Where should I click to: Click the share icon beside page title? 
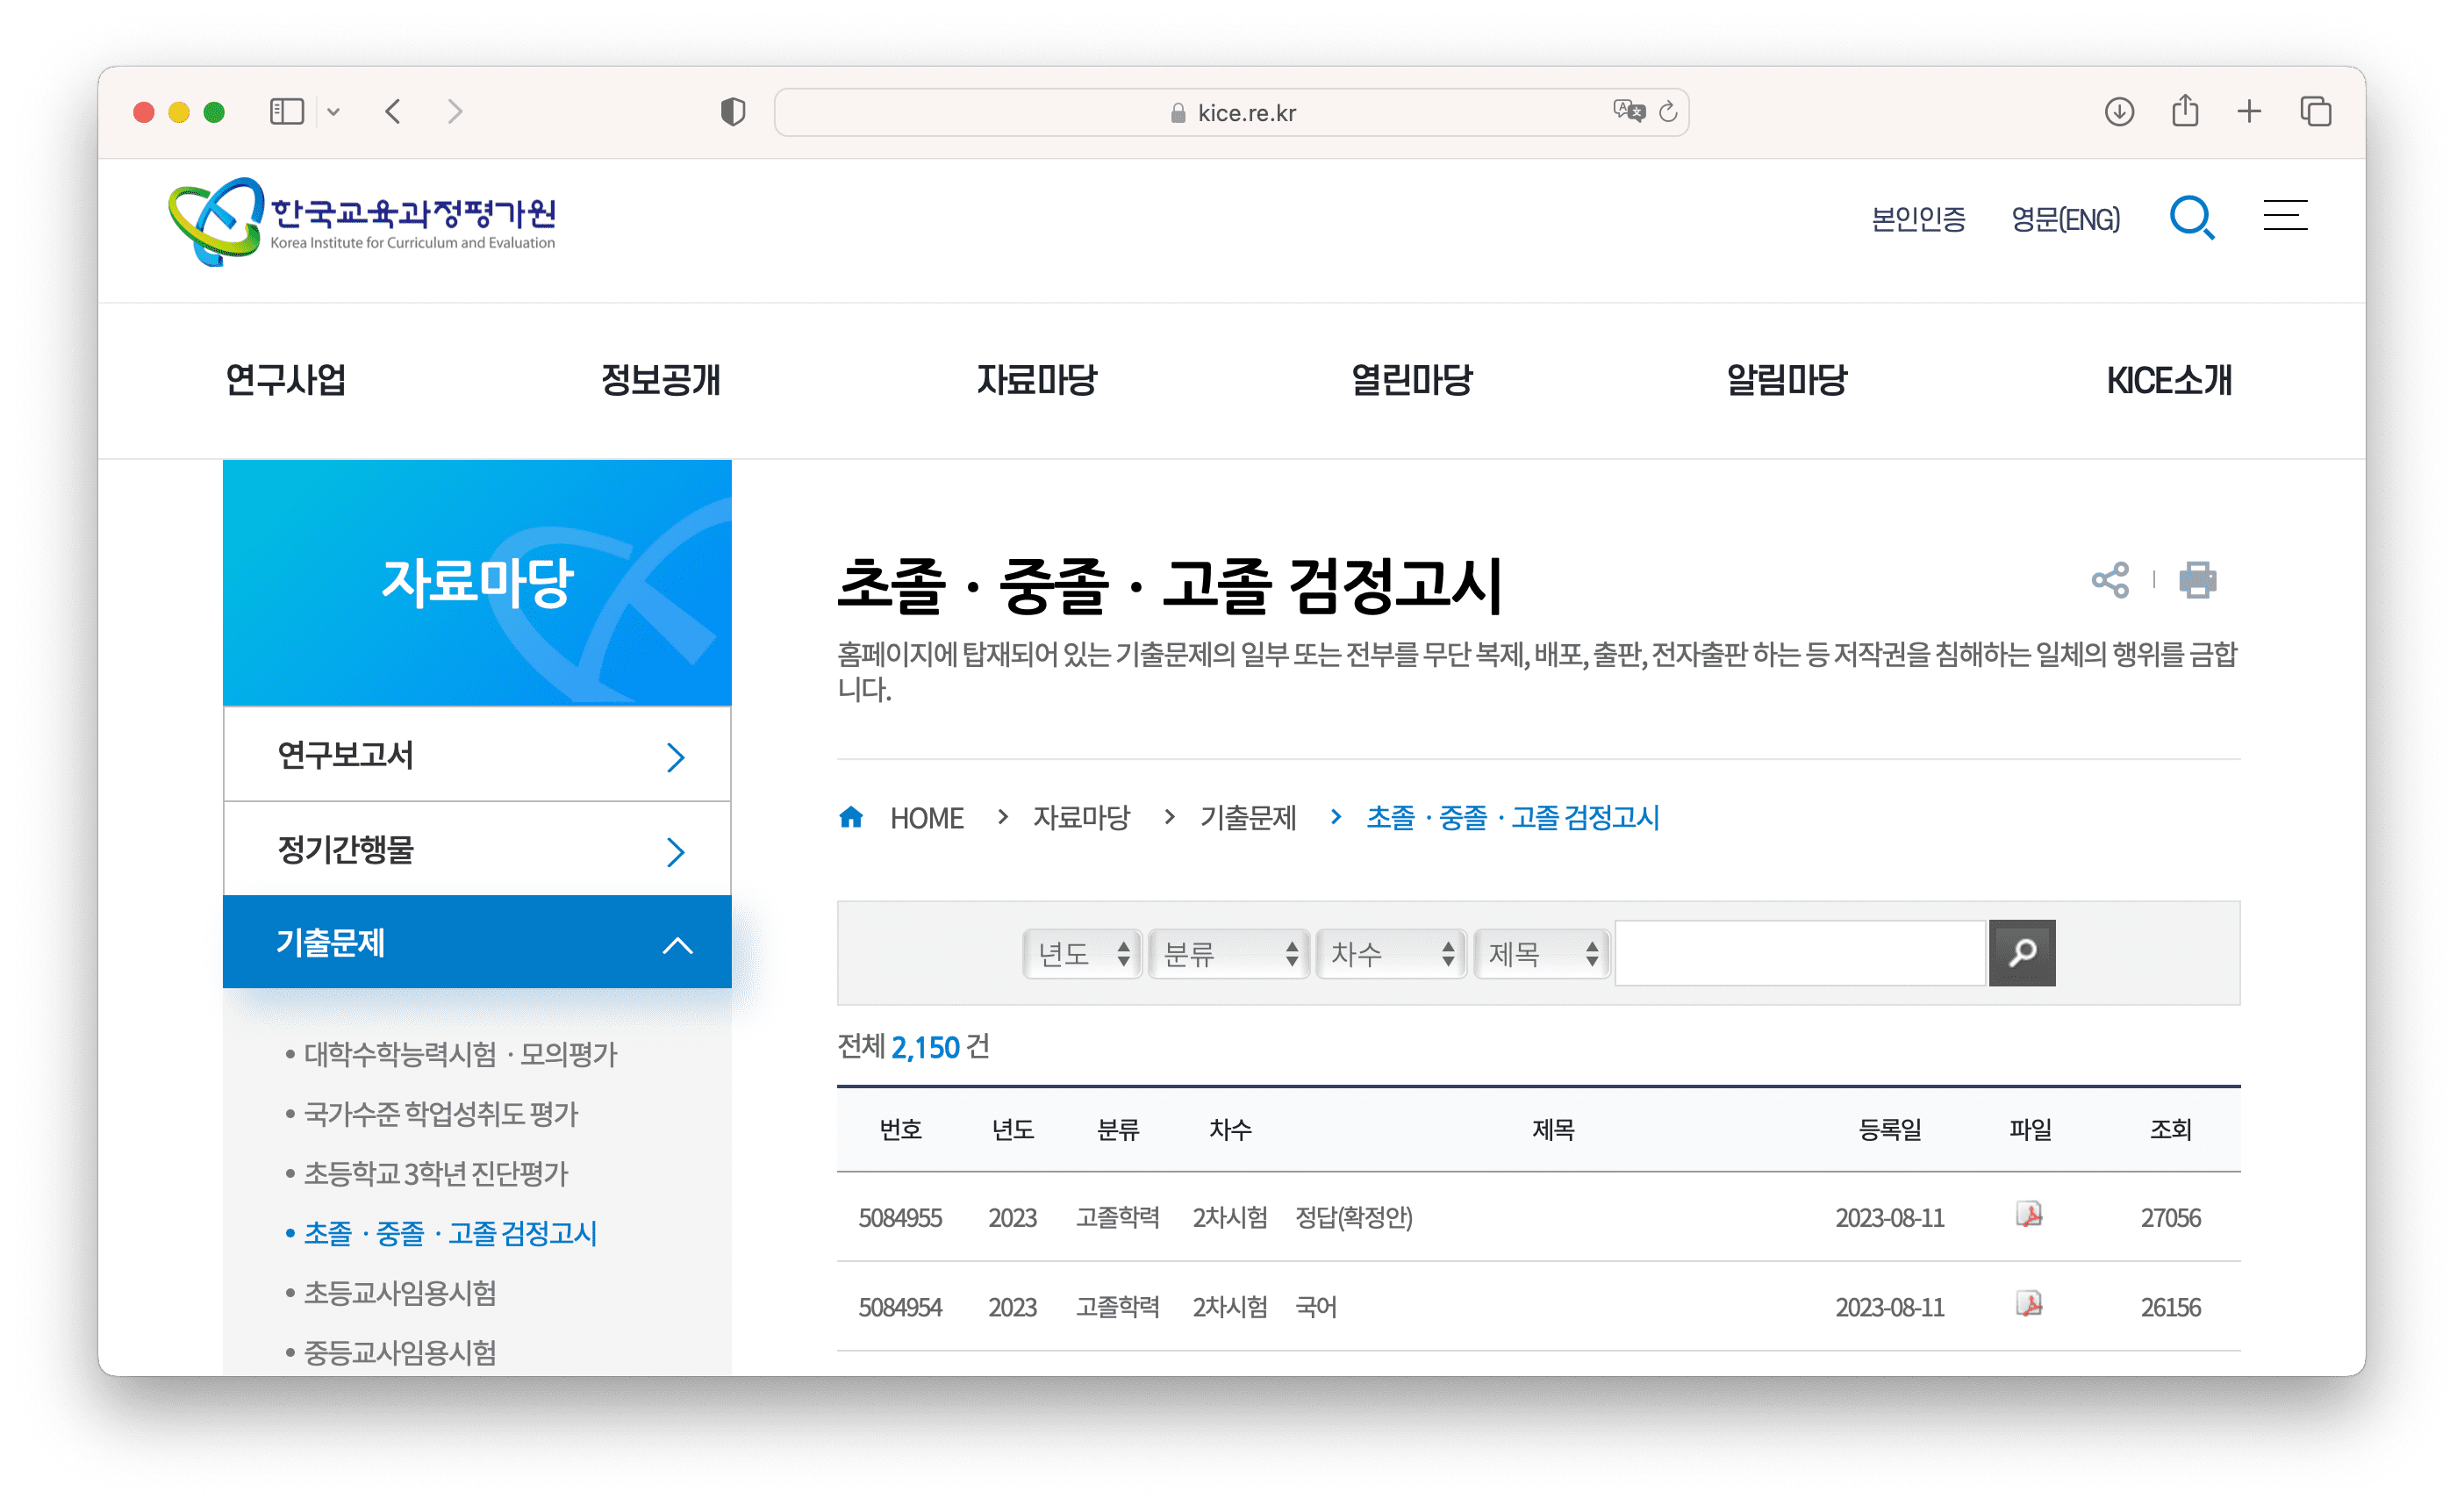coord(2110,580)
